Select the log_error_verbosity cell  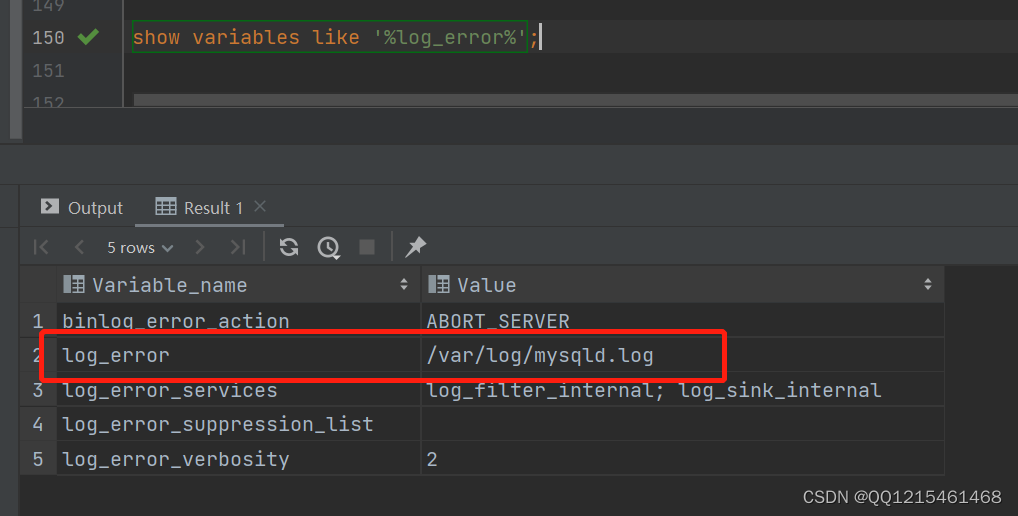pos(239,459)
